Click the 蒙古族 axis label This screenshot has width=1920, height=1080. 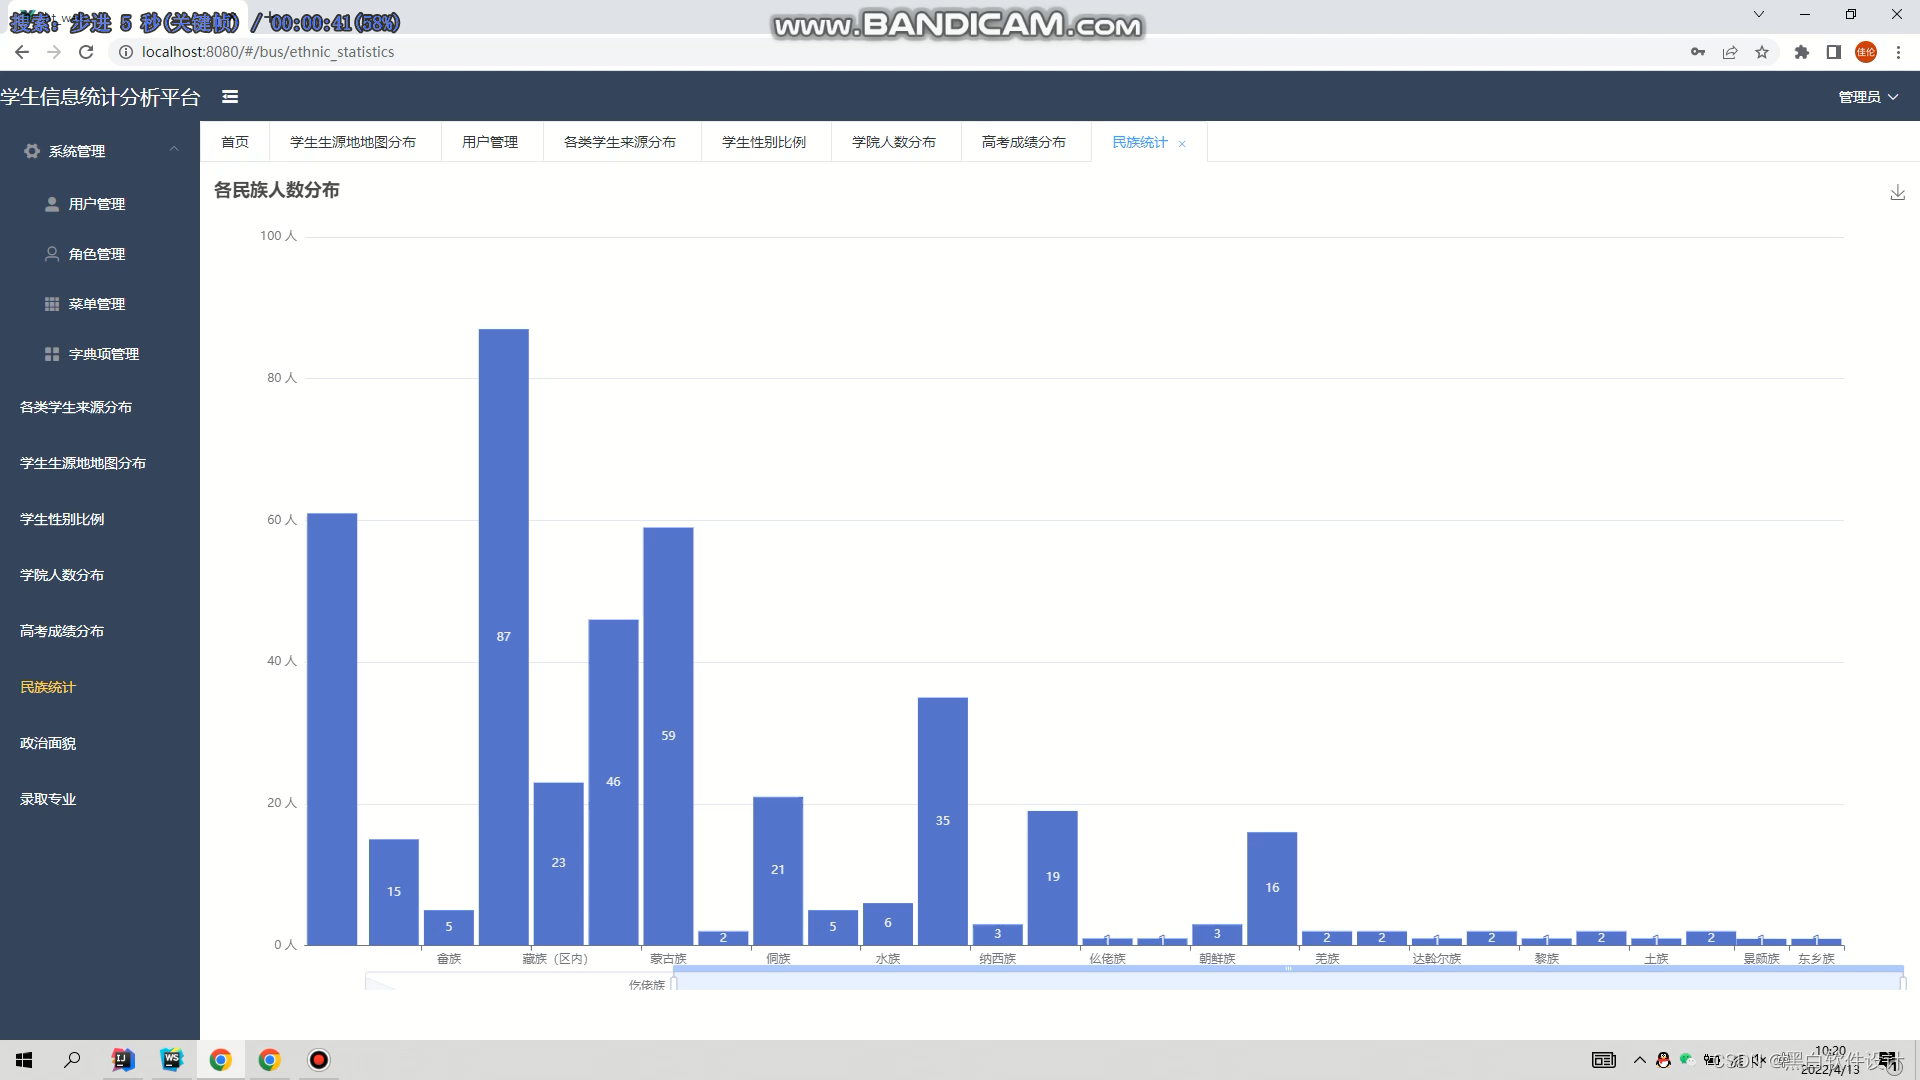coord(668,958)
